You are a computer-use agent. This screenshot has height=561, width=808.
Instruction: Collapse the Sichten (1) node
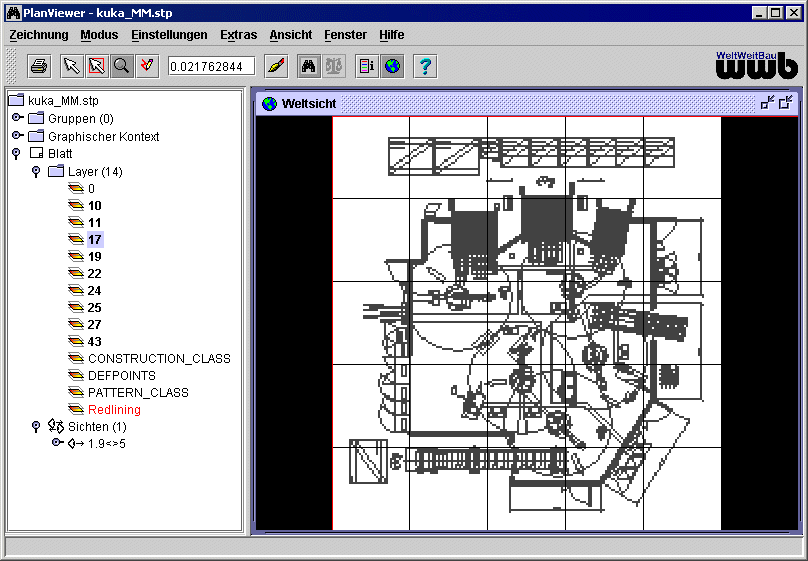[36, 427]
